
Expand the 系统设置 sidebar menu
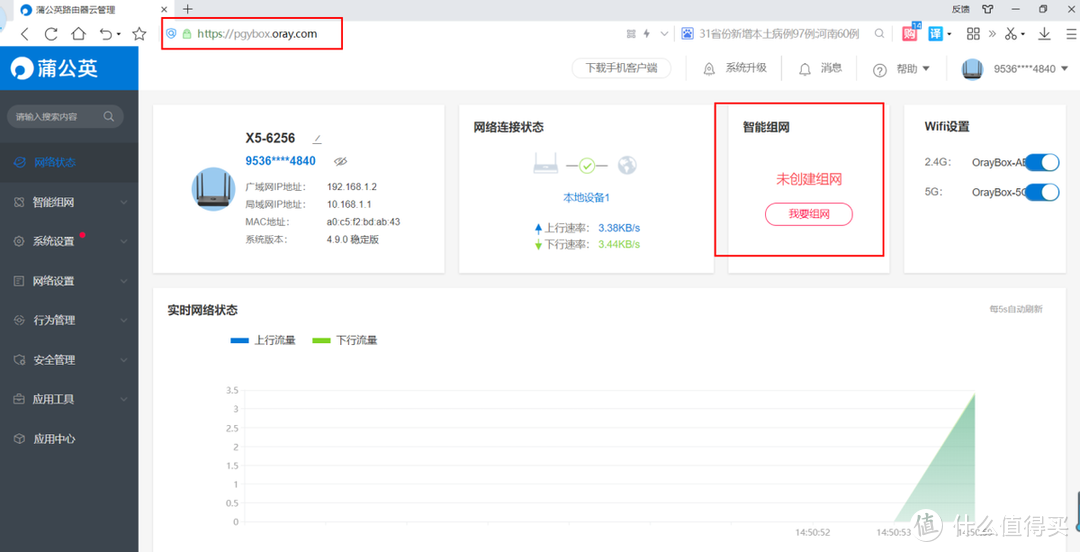pyautogui.click(x=69, y=241)
